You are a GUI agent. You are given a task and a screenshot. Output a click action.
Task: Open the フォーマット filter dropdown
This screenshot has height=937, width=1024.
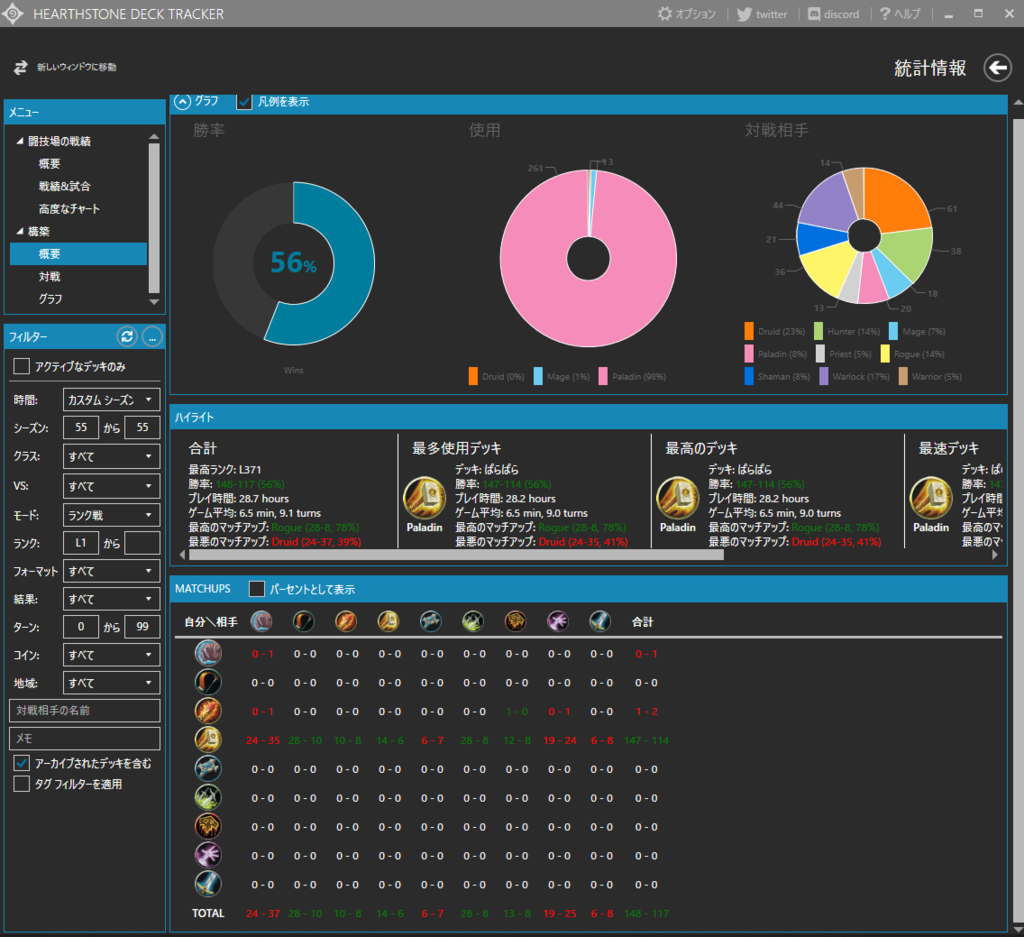pyautogui.click(x=111, y=571)
